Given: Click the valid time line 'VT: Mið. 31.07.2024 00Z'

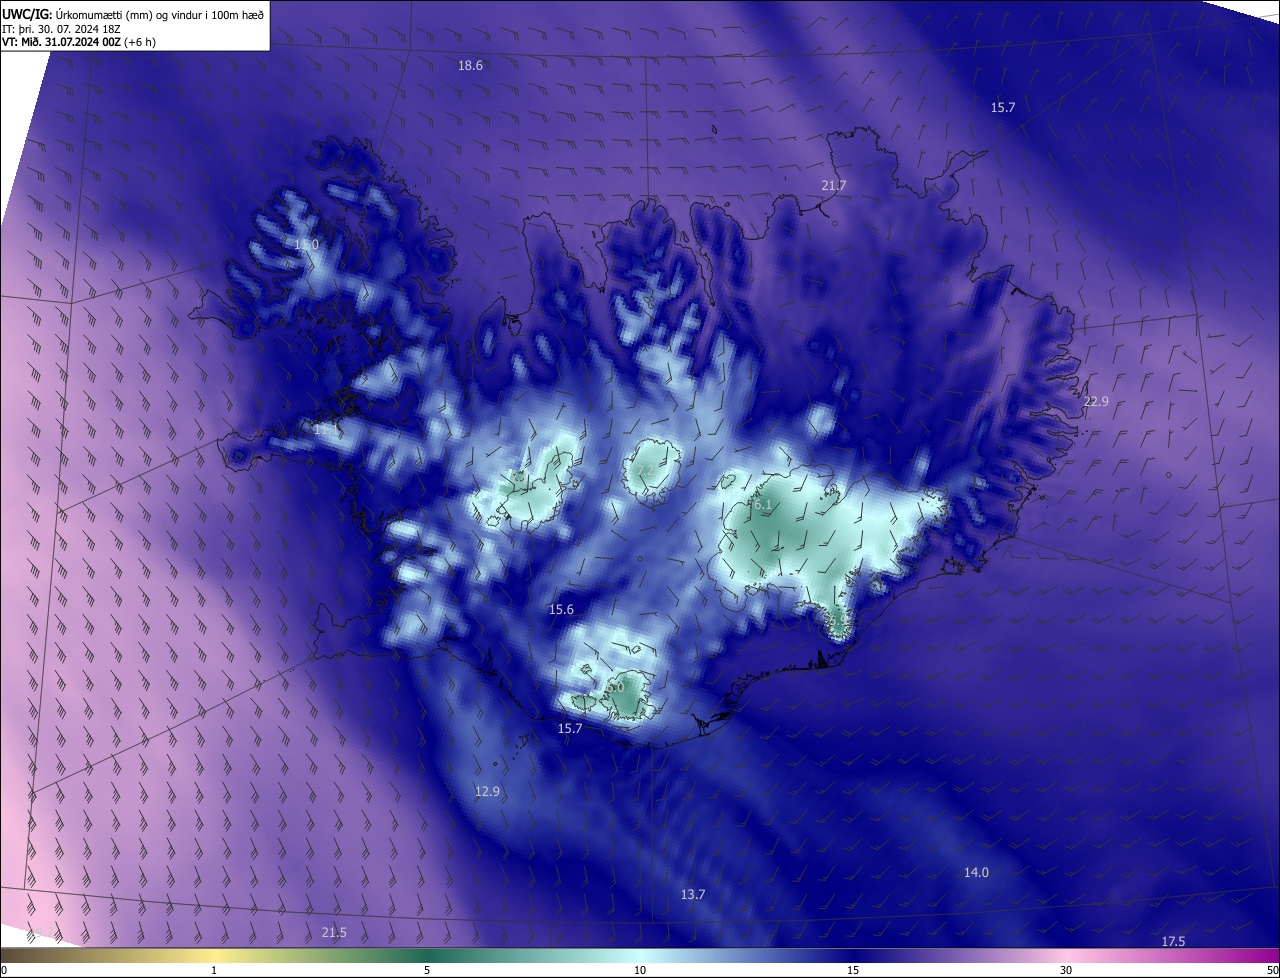Looking at the screenshot, I should pyautogui.click(x=62, y=42).
